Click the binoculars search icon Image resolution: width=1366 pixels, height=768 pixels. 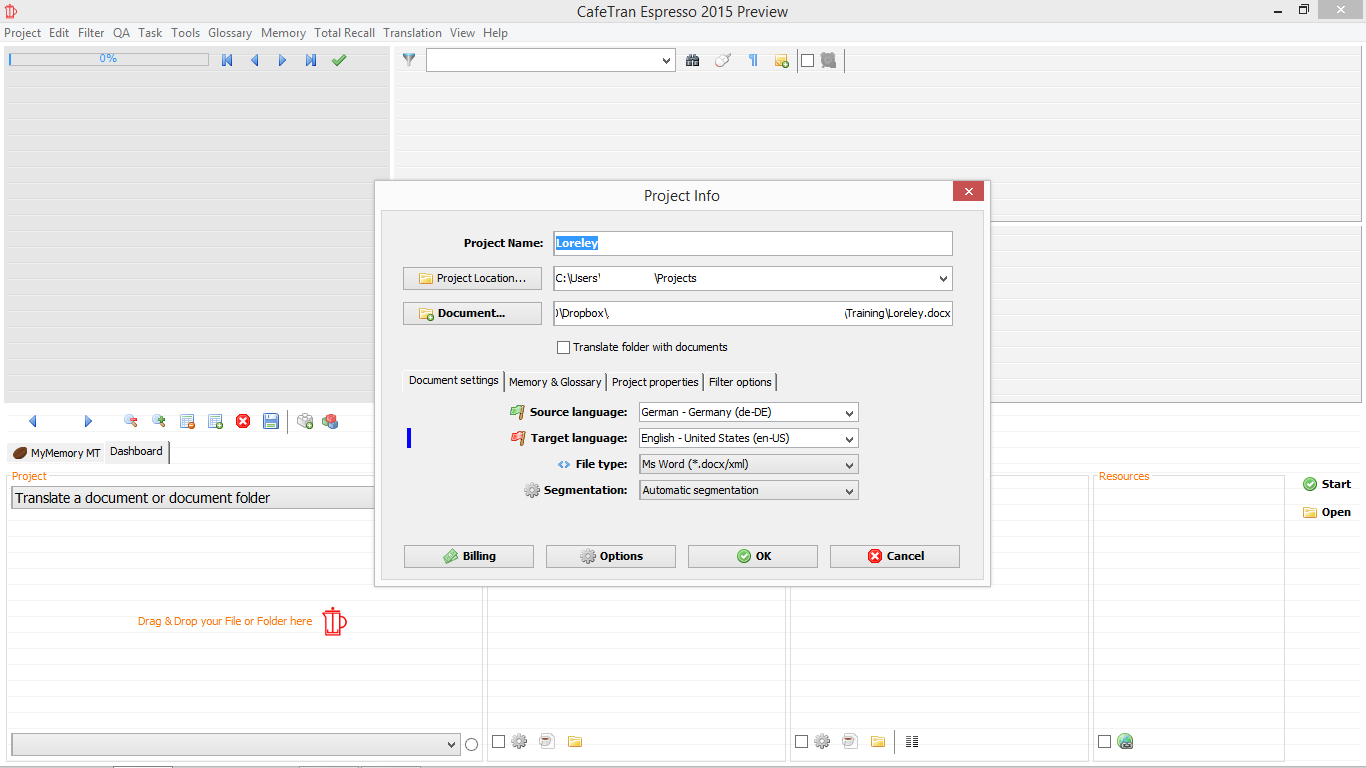pyautogui.click(x=692, y=61)
